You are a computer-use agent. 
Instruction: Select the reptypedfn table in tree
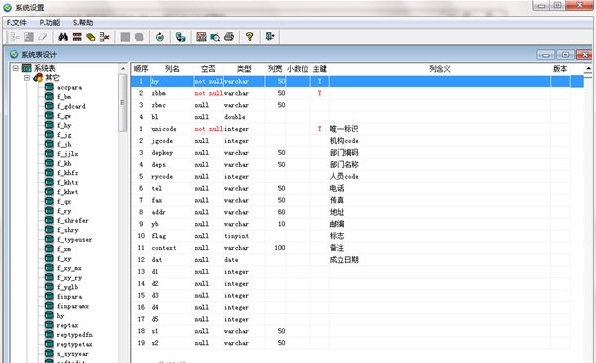click(x=74, y=335)
